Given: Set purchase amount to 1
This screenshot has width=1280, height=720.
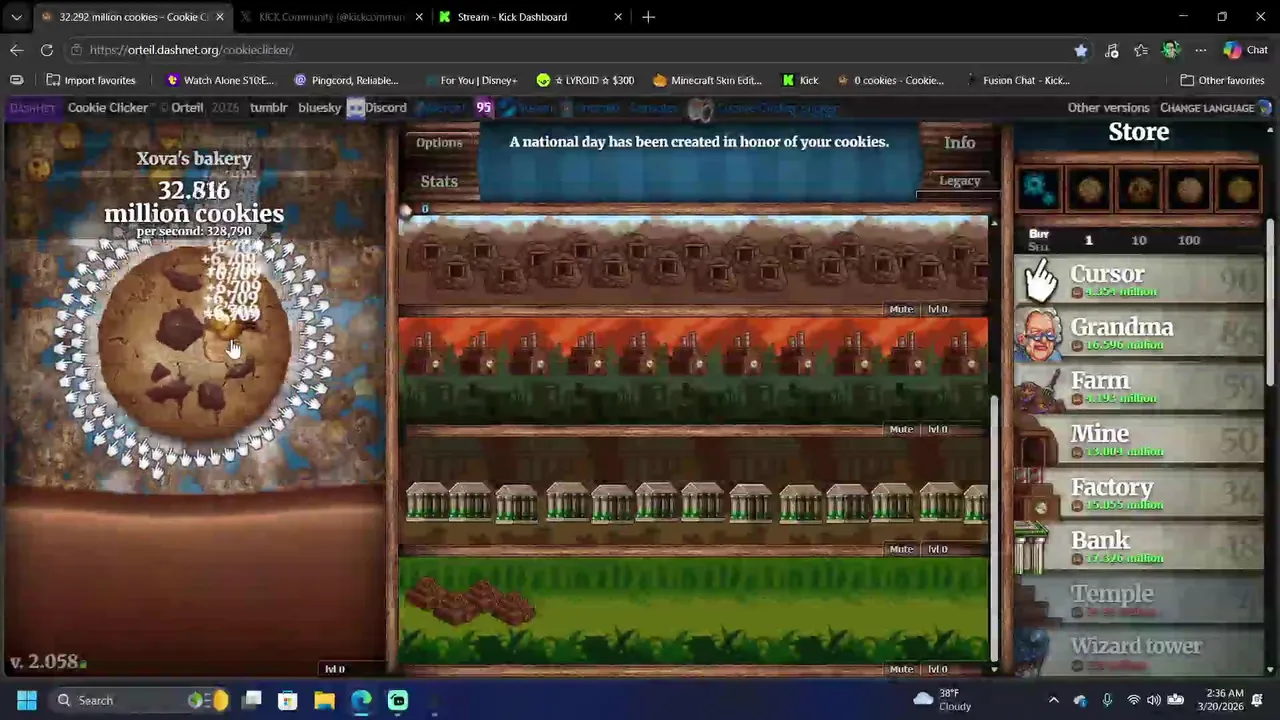Looking at the screenshot, I should pos(1089,240).
